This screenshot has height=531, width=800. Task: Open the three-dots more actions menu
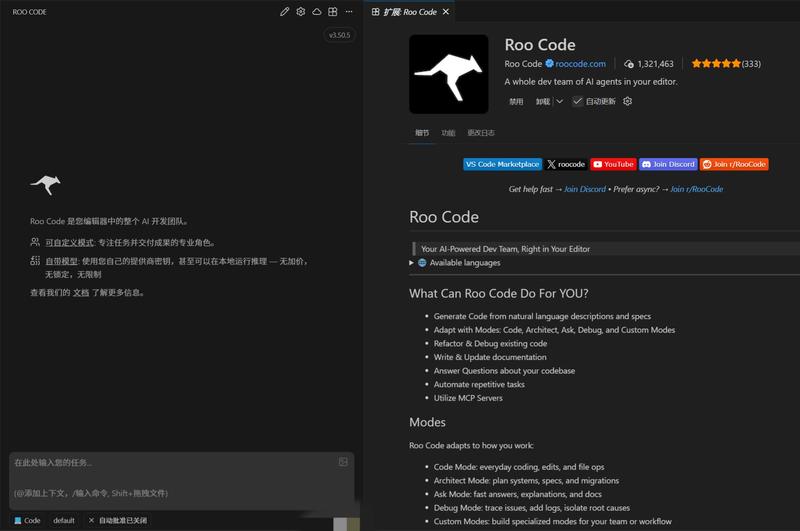tap(349, 11)
